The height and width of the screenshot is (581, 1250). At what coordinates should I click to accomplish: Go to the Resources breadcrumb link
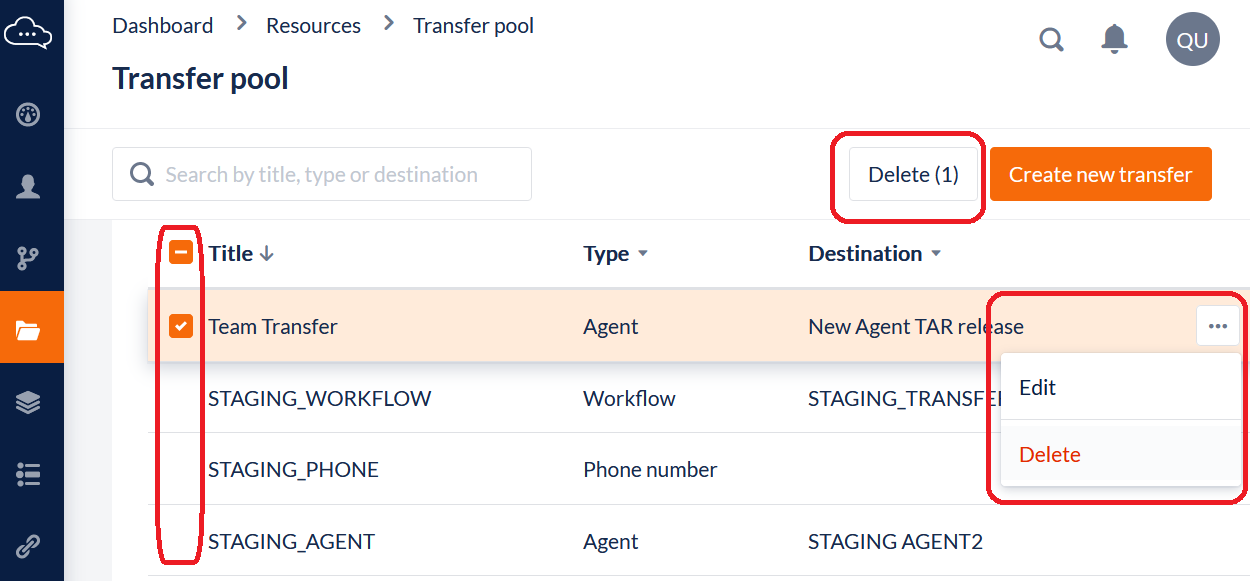(x=313, y=26)
